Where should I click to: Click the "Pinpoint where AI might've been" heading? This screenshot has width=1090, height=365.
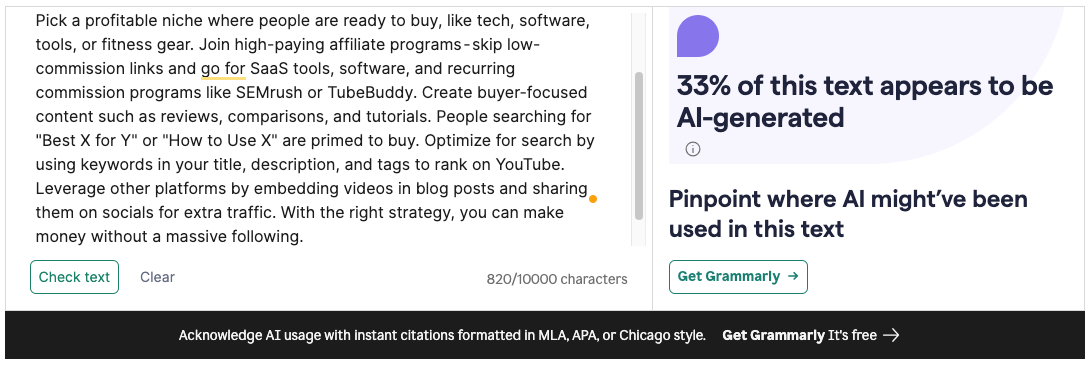(x=848, y=199)
